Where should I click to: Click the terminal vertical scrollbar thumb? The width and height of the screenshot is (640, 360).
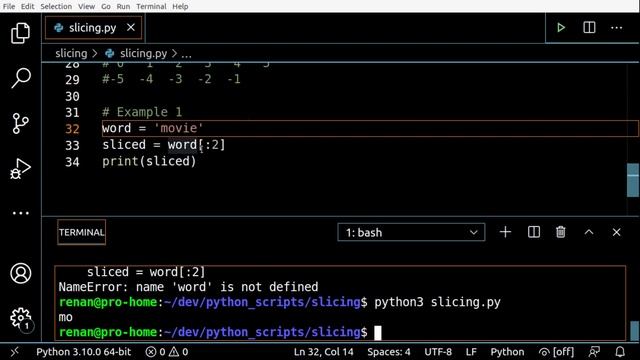(x=634, y=330)
